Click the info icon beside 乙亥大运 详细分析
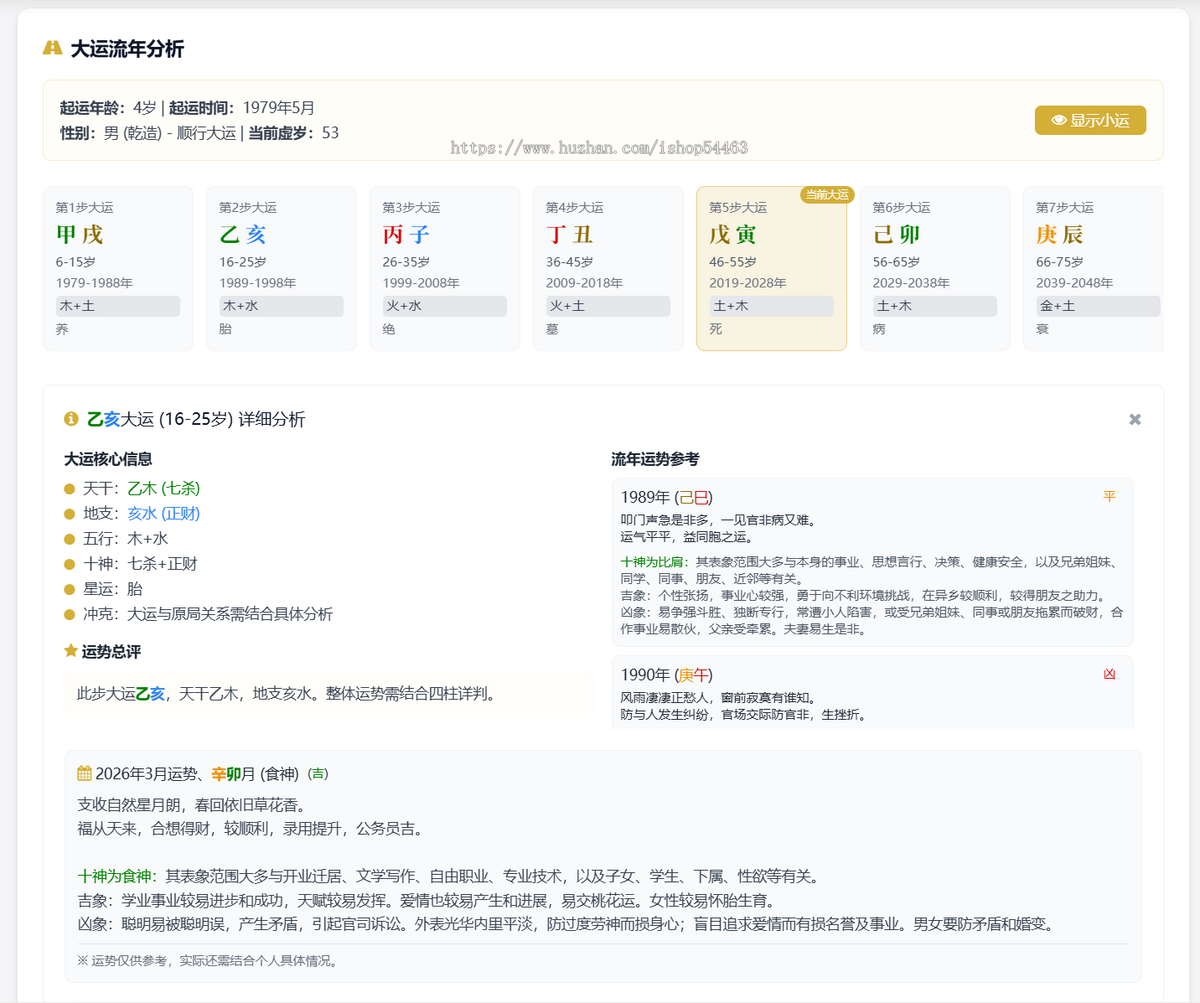1200x1003 pixels. pos(71,419)
